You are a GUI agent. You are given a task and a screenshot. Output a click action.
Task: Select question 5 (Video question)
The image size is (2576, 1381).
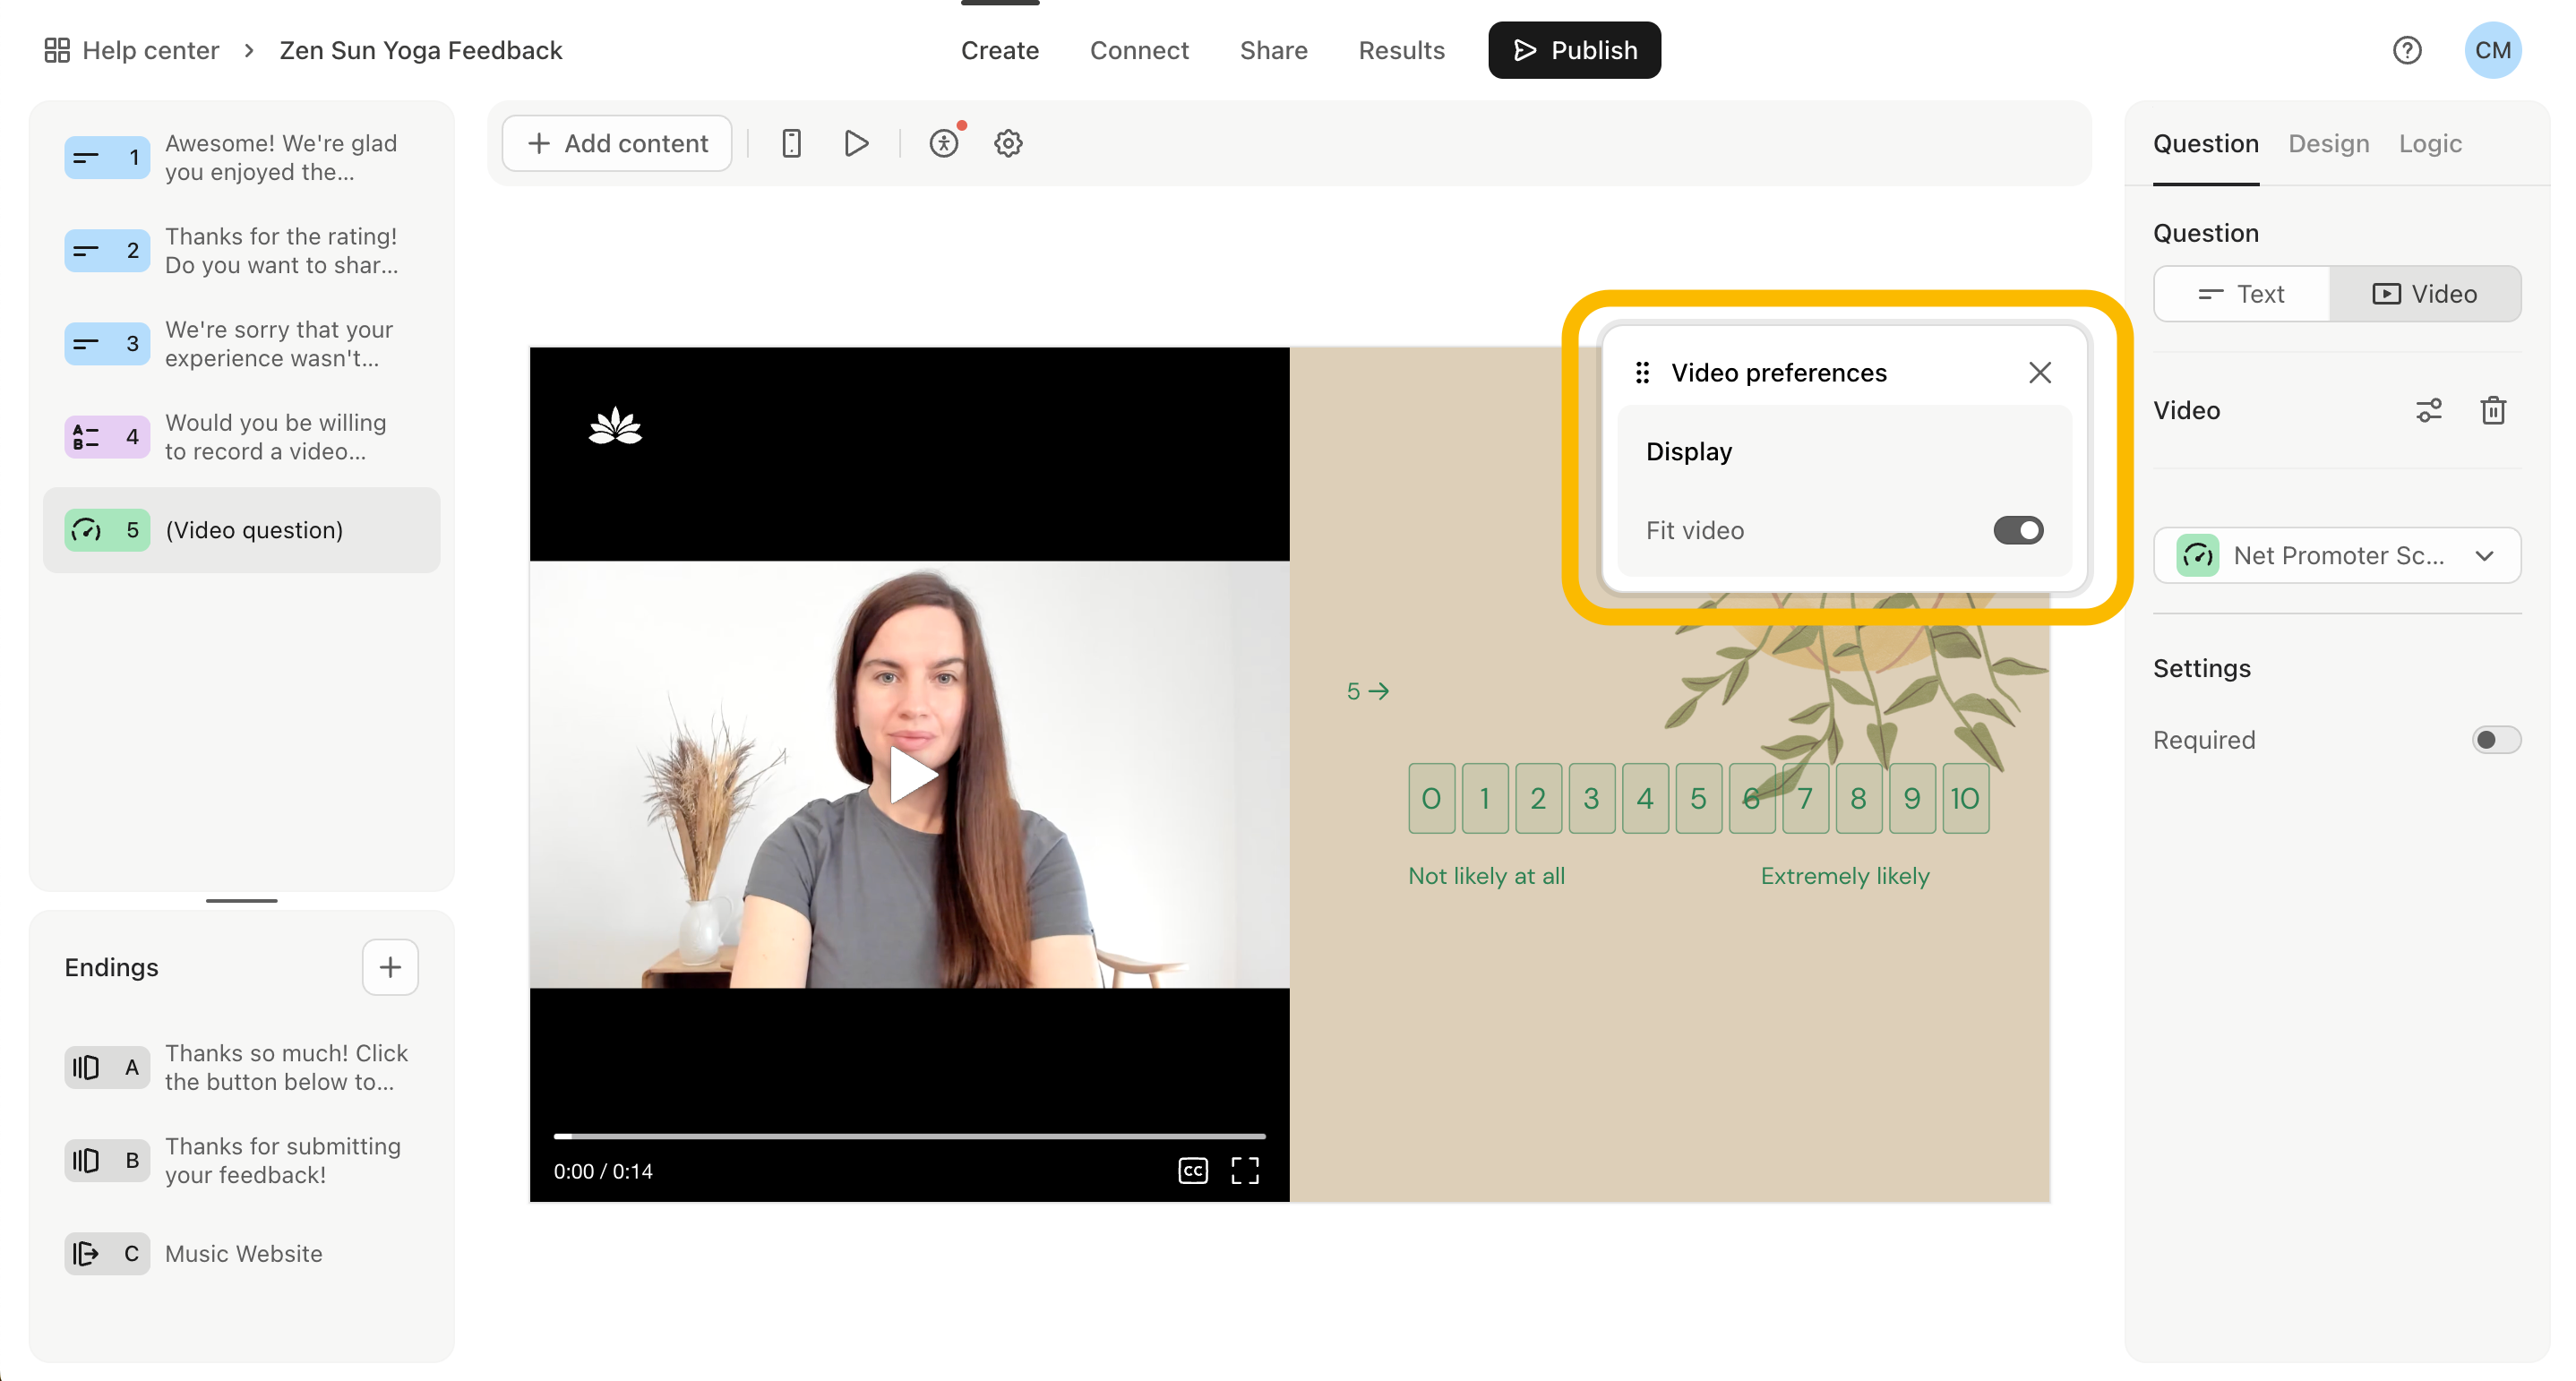coord(241,530)
